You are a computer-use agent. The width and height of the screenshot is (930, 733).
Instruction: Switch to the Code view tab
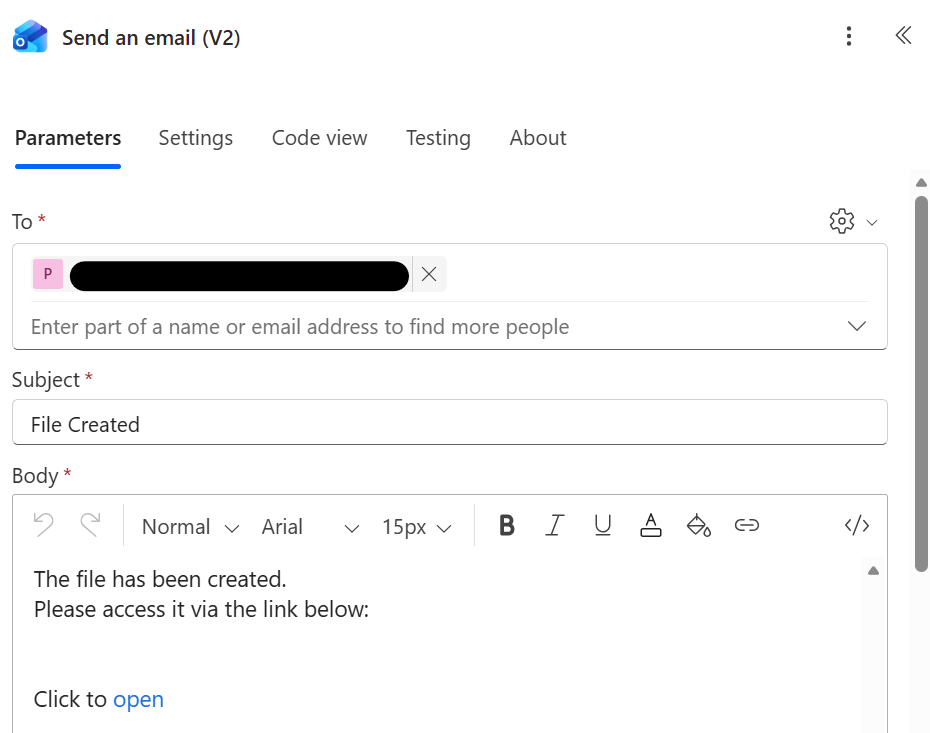(x=320, y=138)
